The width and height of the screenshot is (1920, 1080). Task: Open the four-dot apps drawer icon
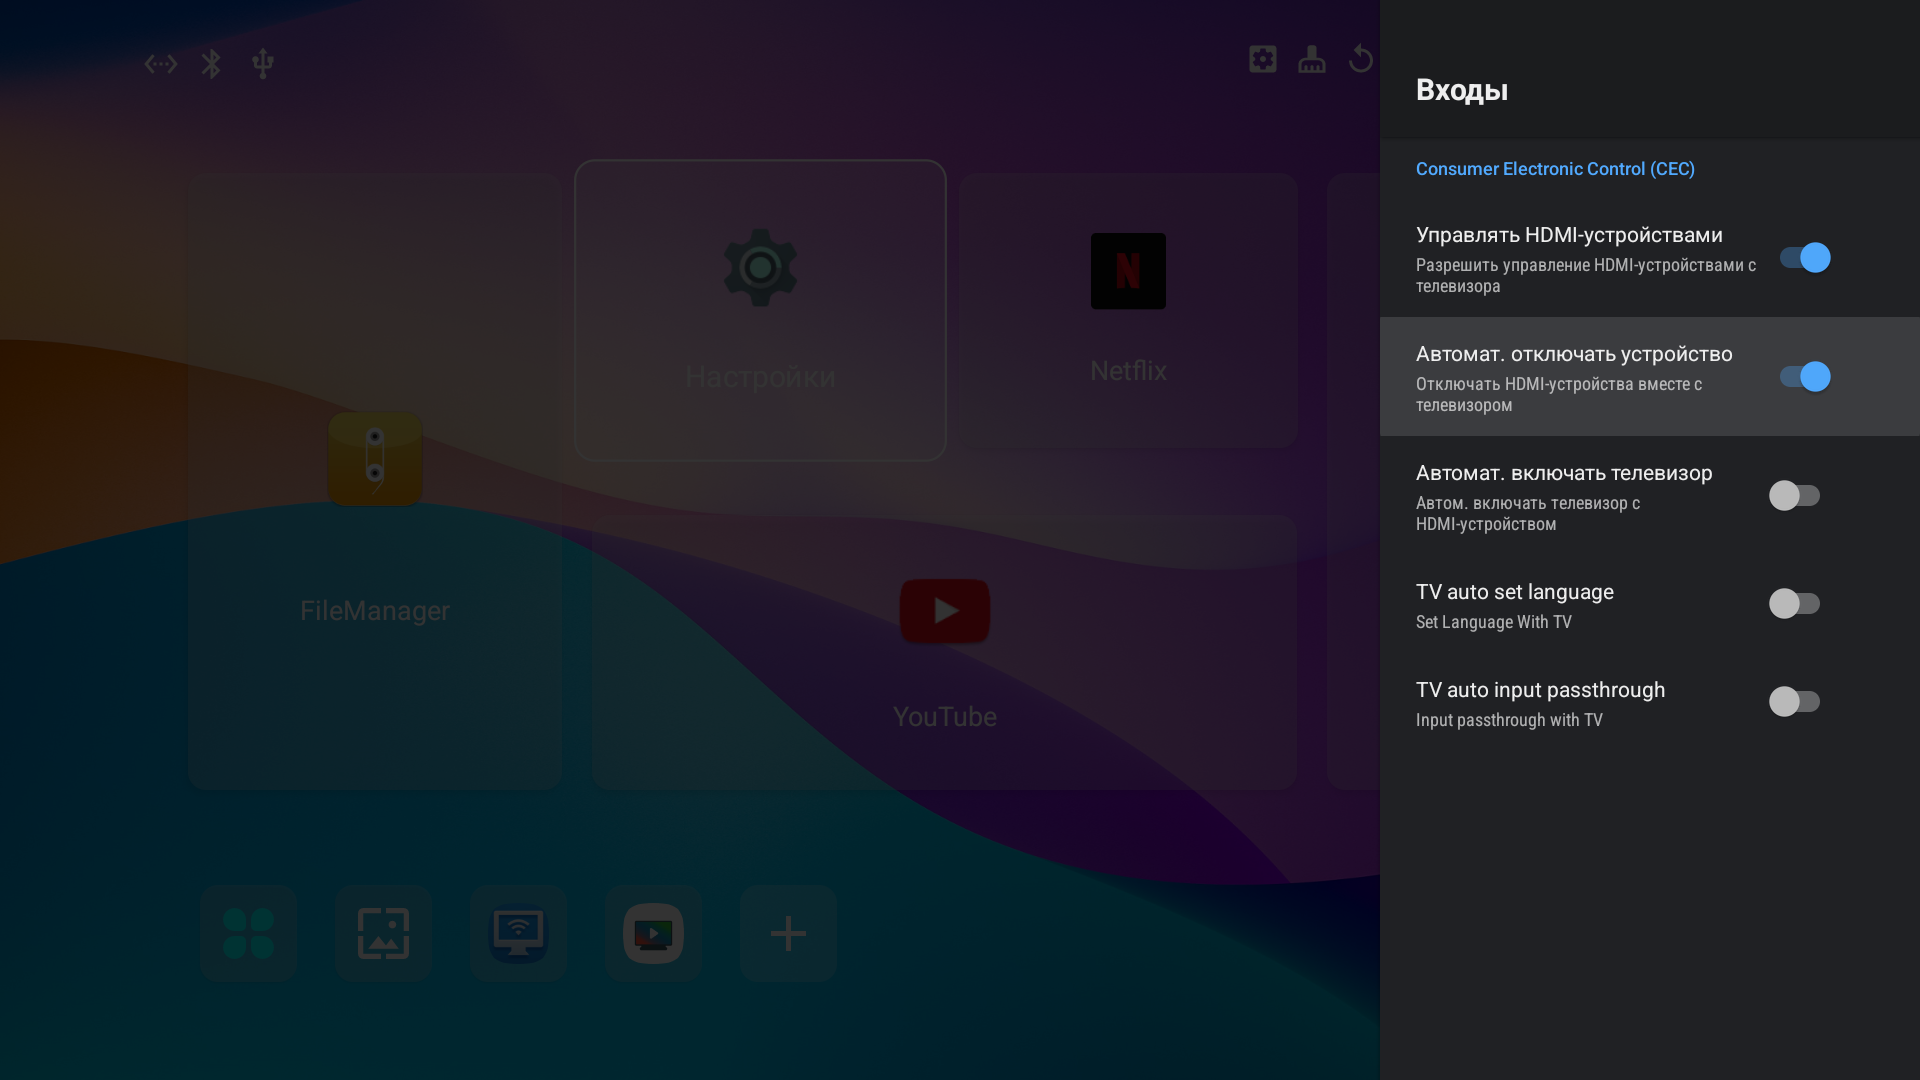(x=248, y=933)
